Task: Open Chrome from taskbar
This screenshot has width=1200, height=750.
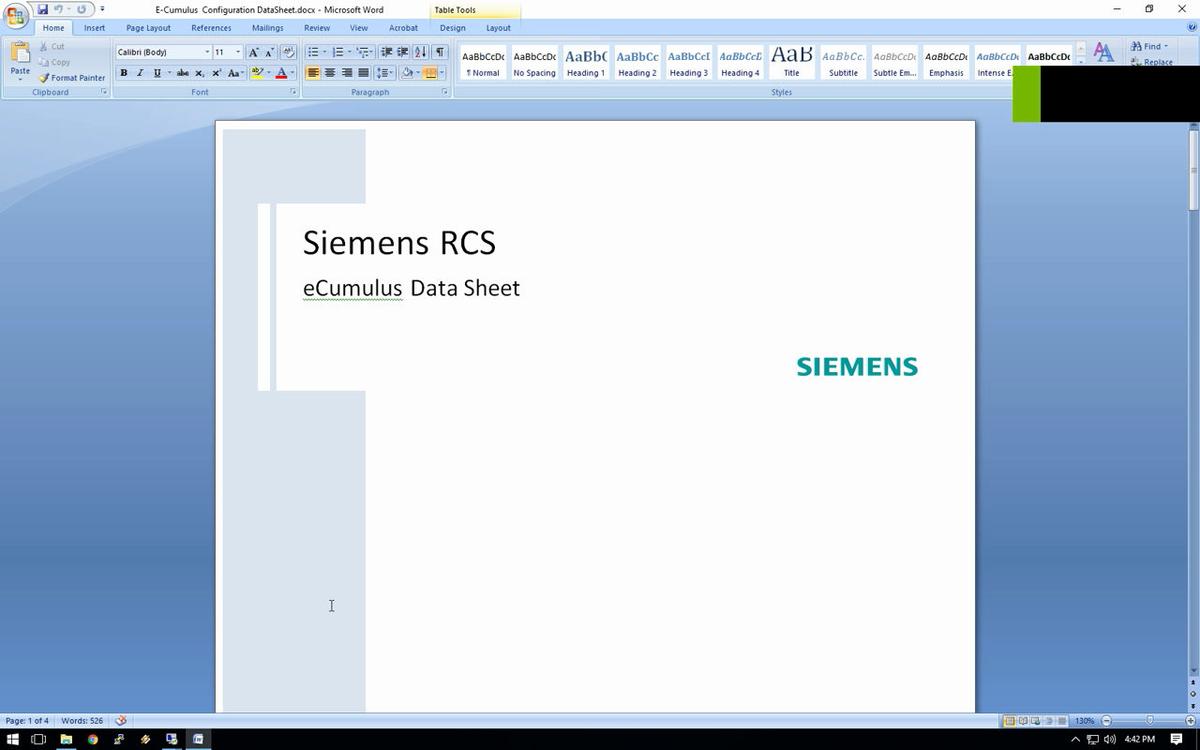Action: pyautogui.click(x=92, y=739)
